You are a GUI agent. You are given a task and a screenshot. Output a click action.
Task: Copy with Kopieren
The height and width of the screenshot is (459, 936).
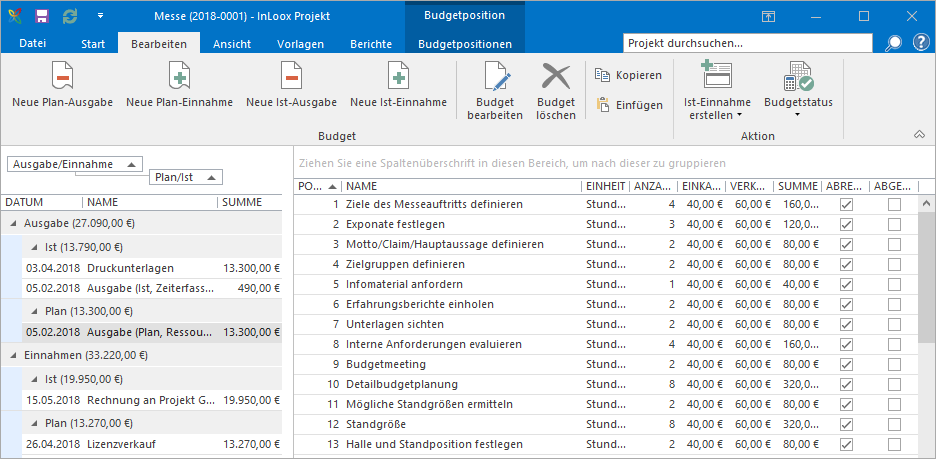point(629,75)
